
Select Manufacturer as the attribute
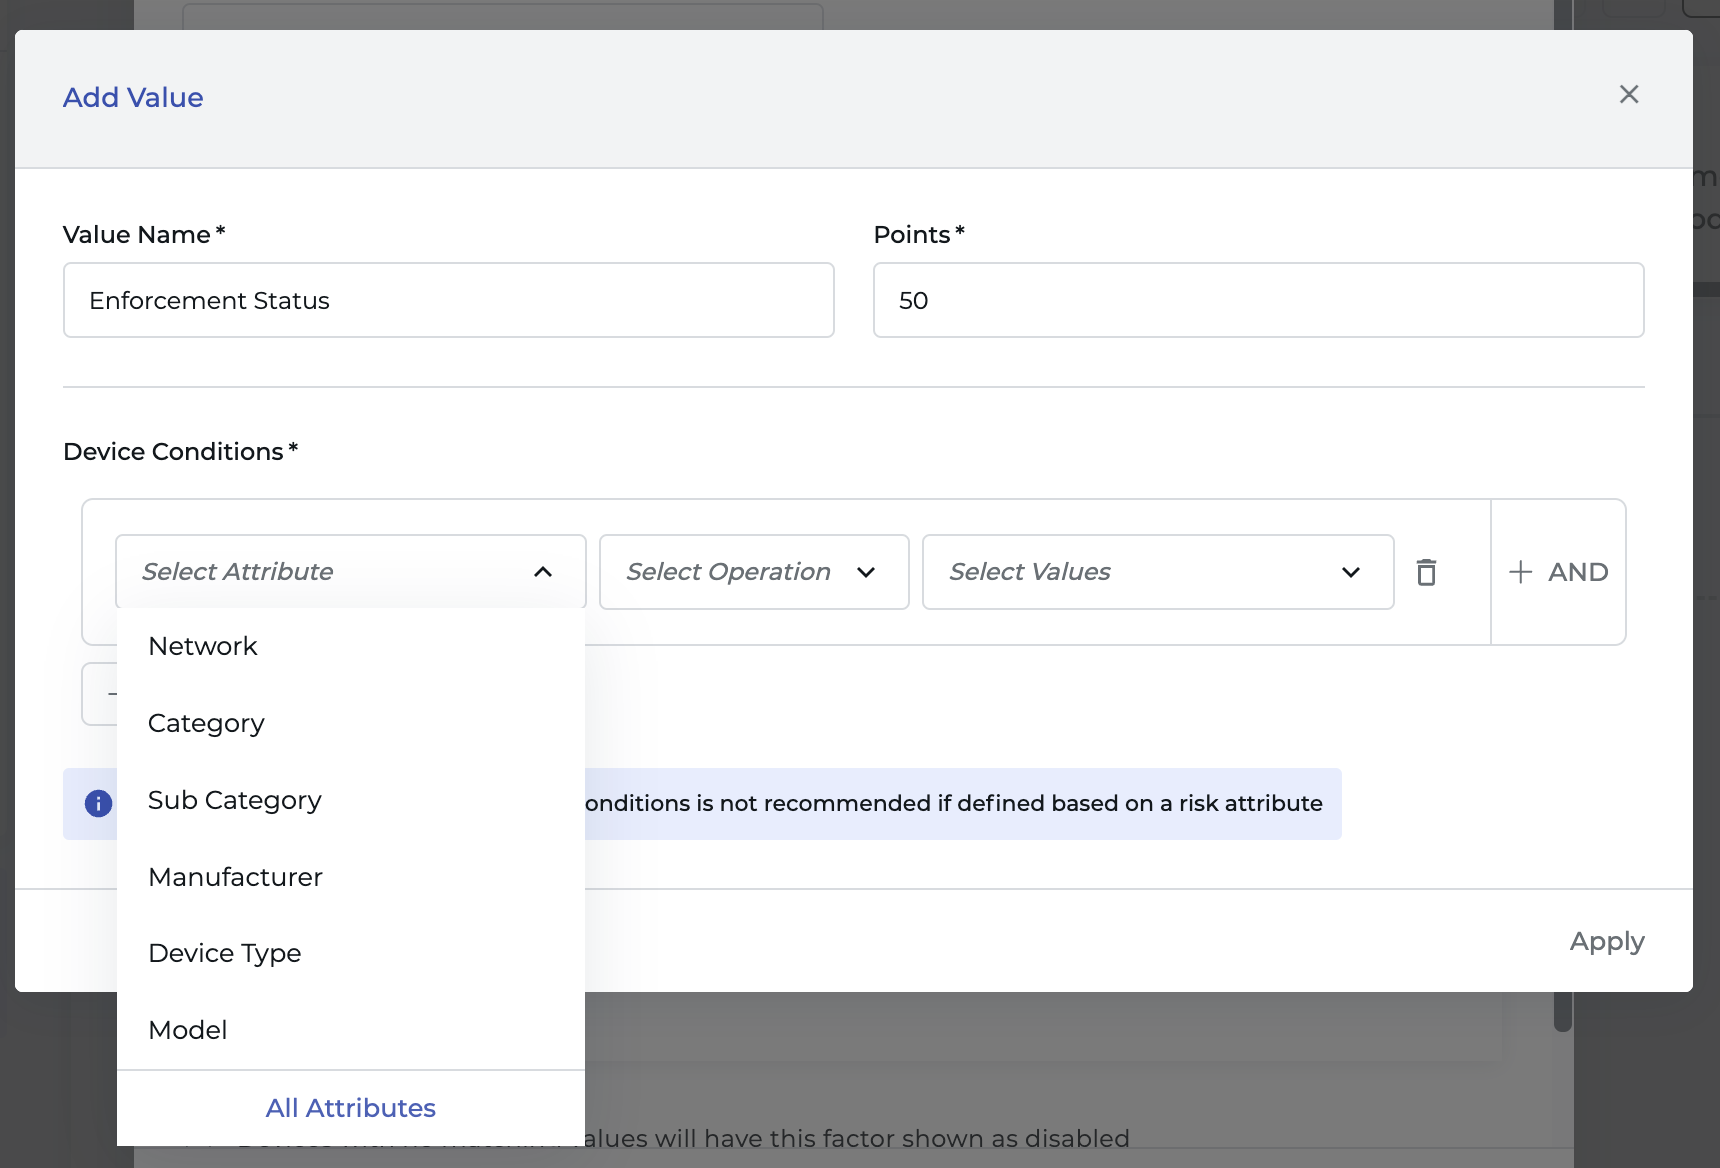(x=235, y=877)
